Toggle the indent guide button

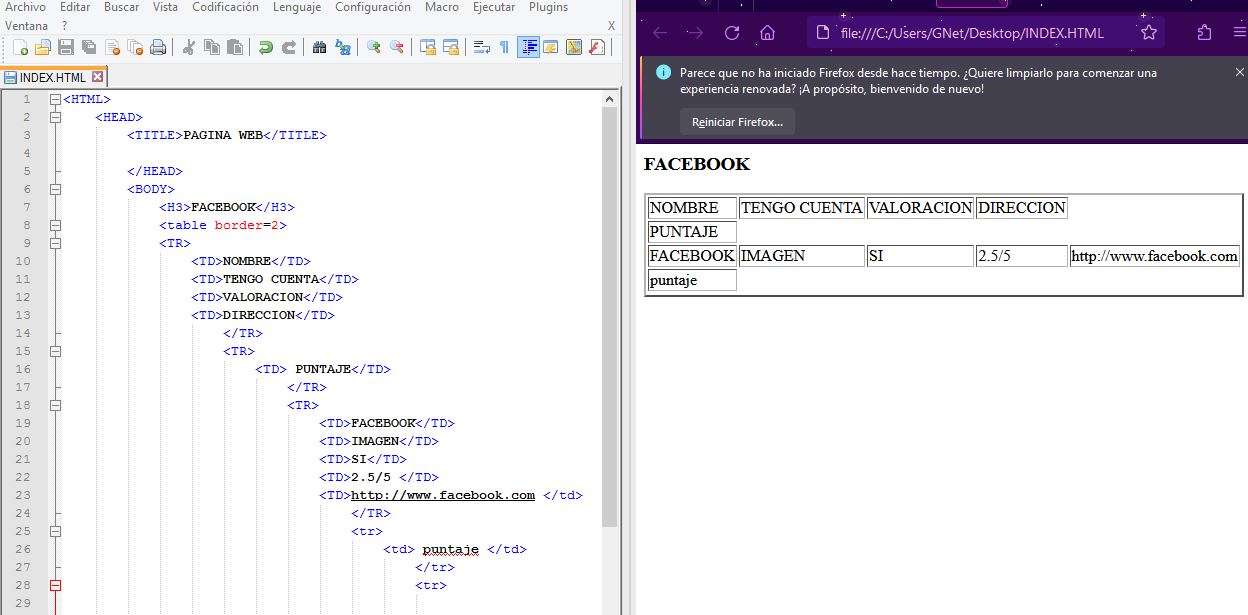(x=528, y=47)
